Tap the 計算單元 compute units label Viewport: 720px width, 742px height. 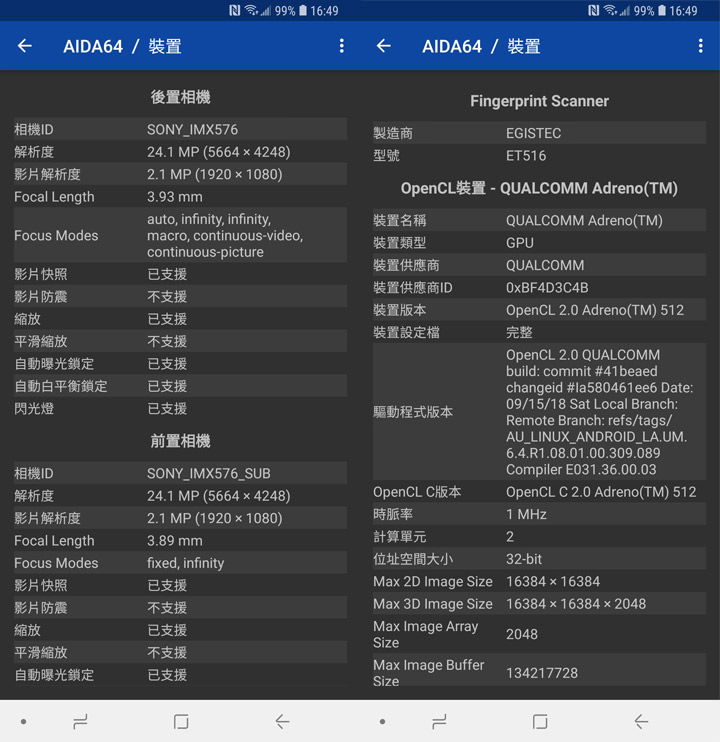399,537
